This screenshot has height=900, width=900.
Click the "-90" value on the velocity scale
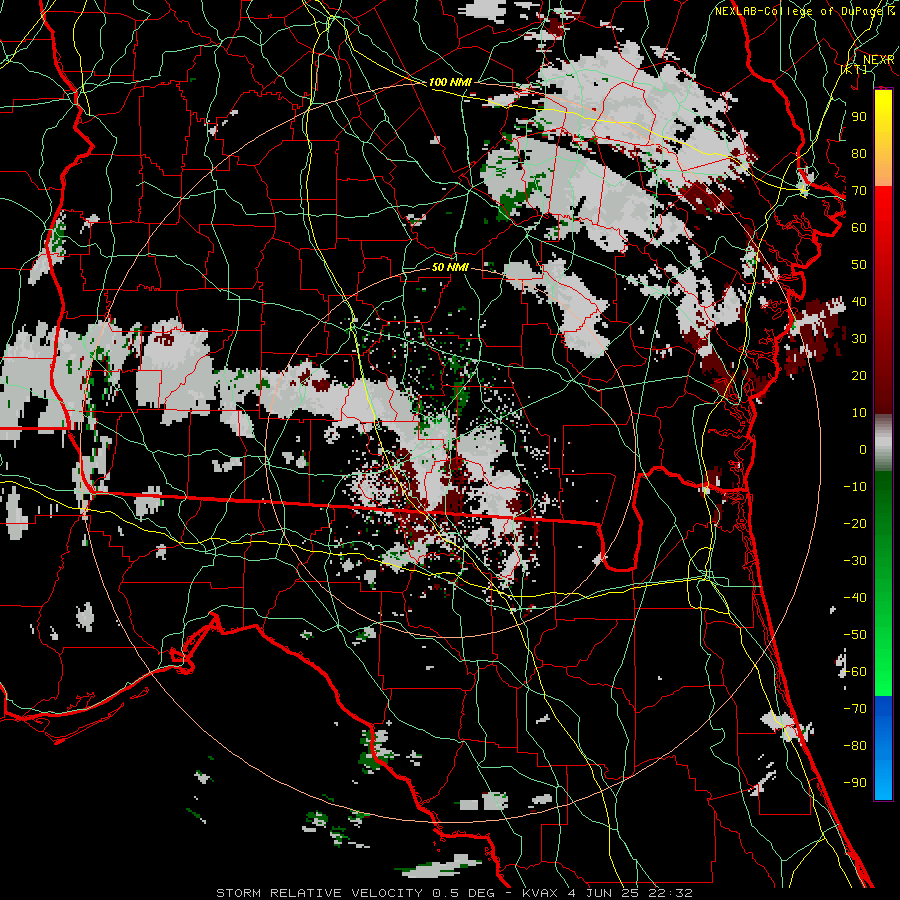pyautogui.click(x=855, y=783)
